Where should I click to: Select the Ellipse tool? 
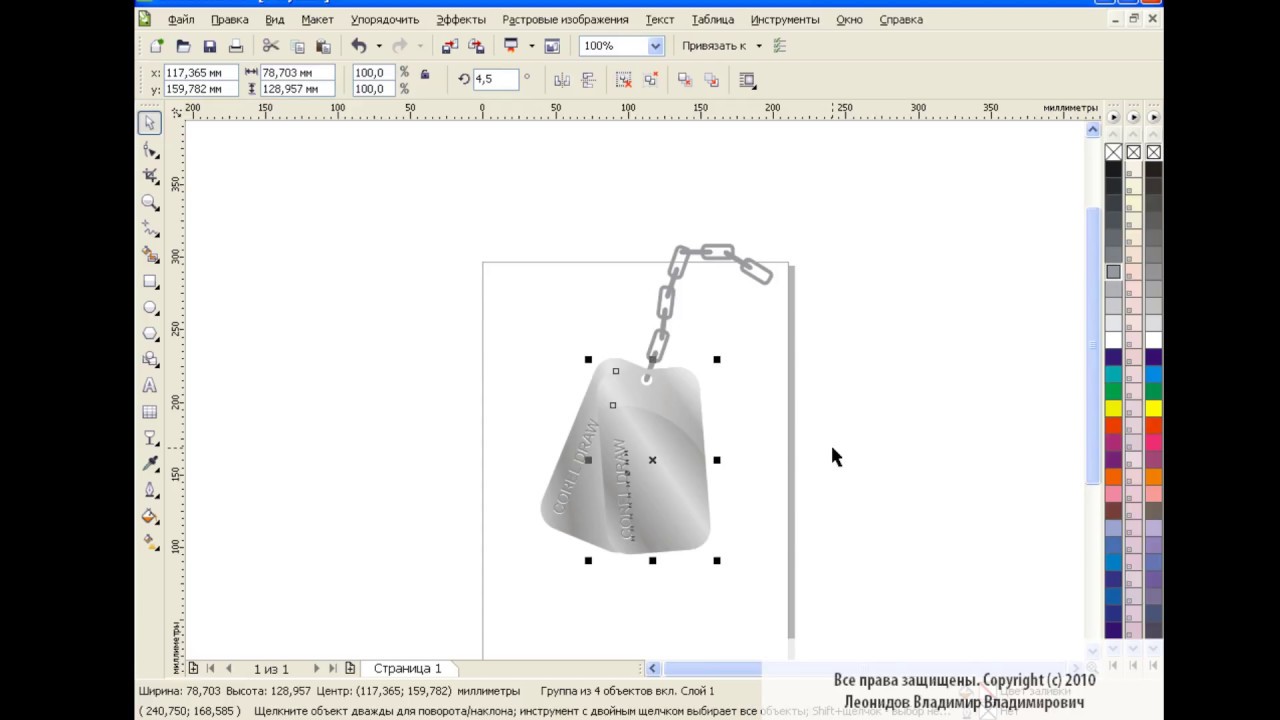[150, 308]
